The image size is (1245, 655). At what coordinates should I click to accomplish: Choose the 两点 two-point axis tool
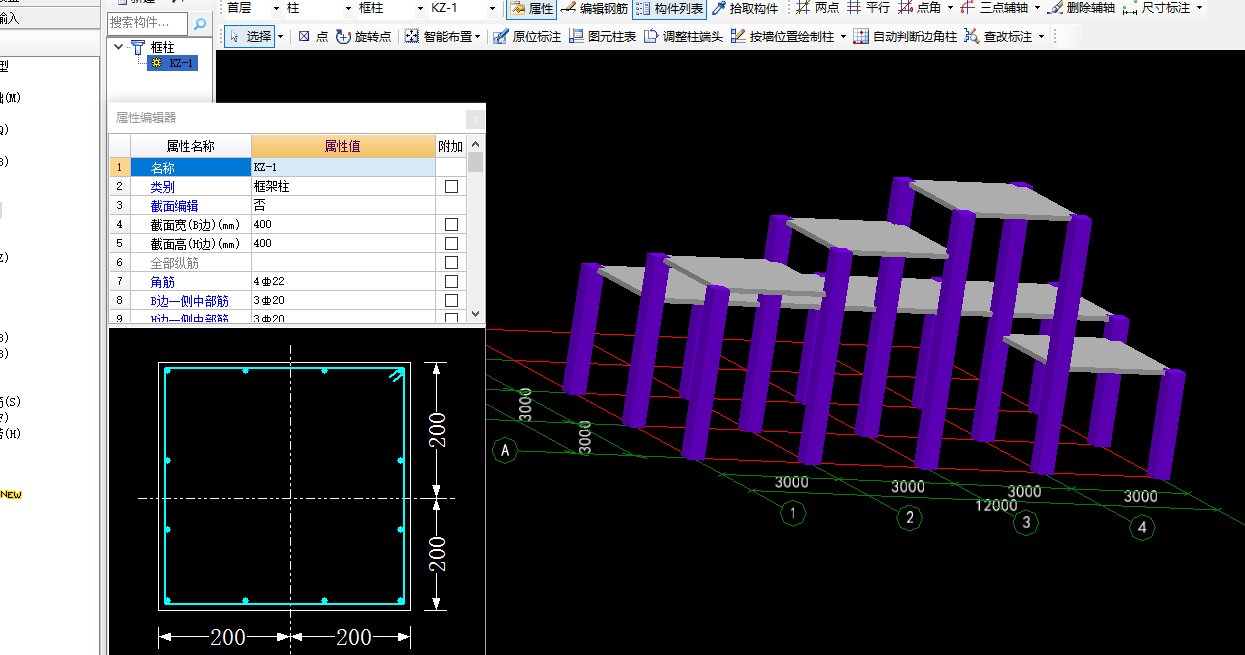(818, 8)
